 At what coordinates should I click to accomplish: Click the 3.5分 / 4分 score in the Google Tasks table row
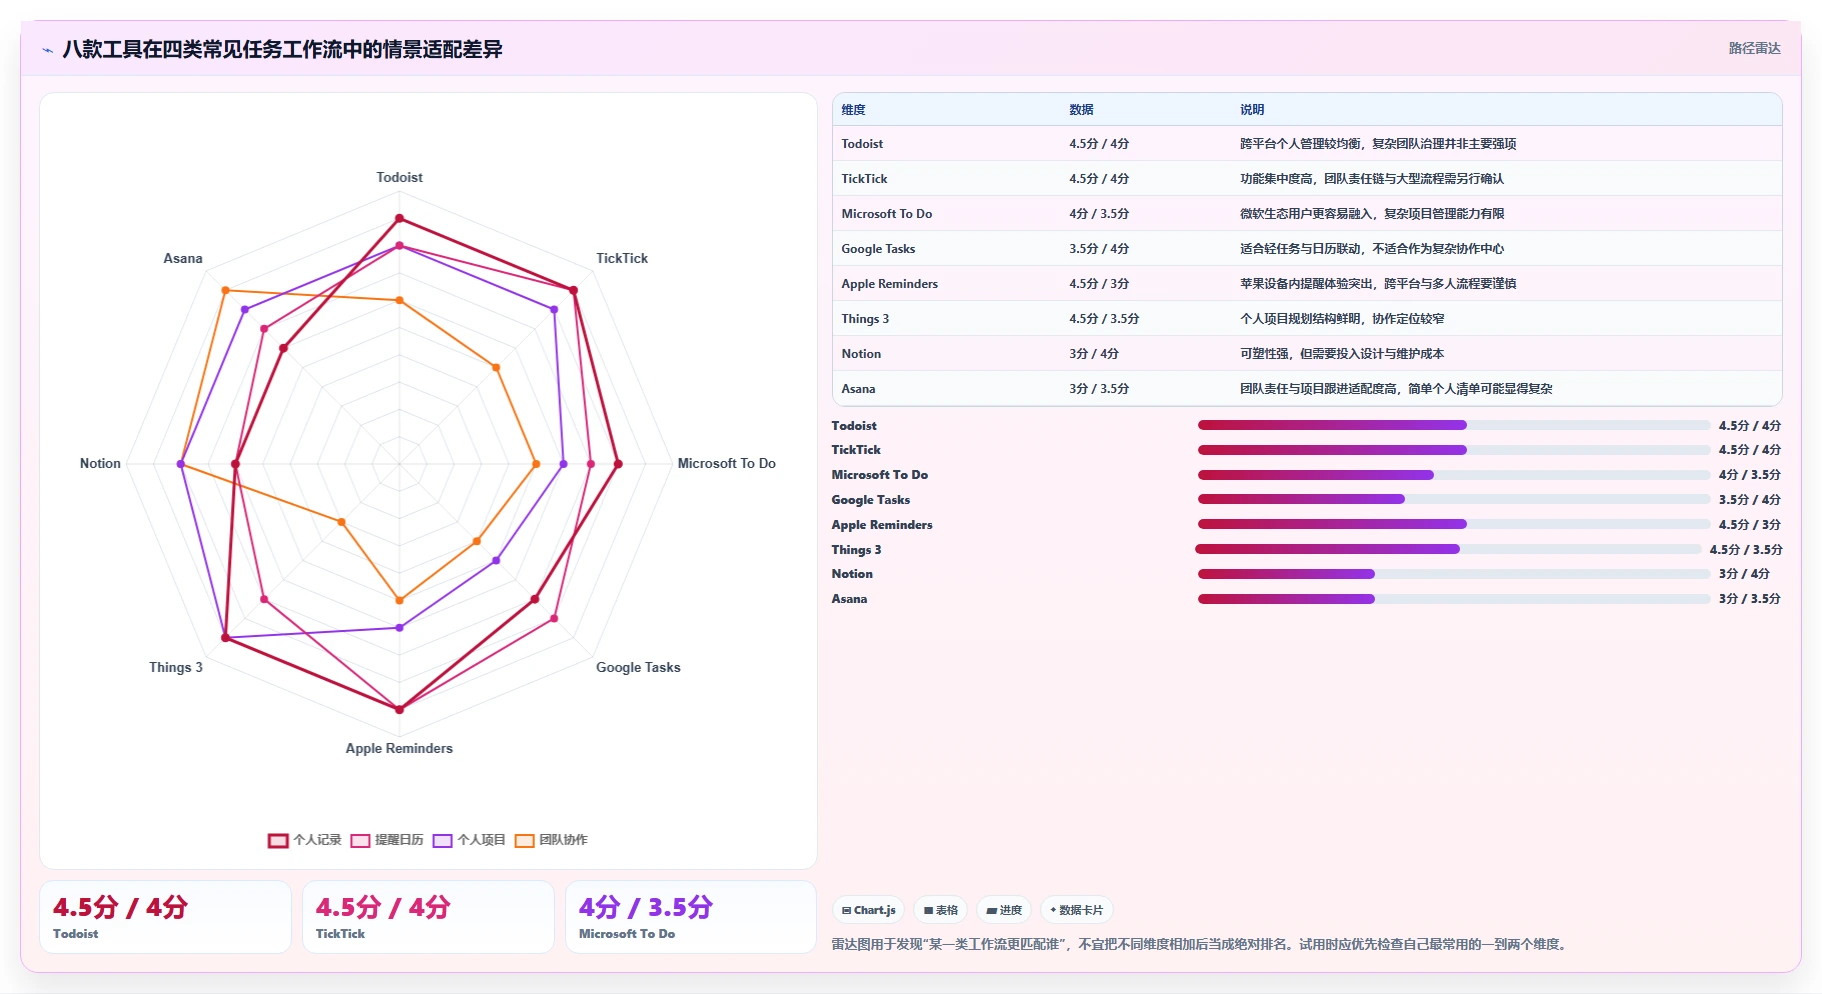1099,249
